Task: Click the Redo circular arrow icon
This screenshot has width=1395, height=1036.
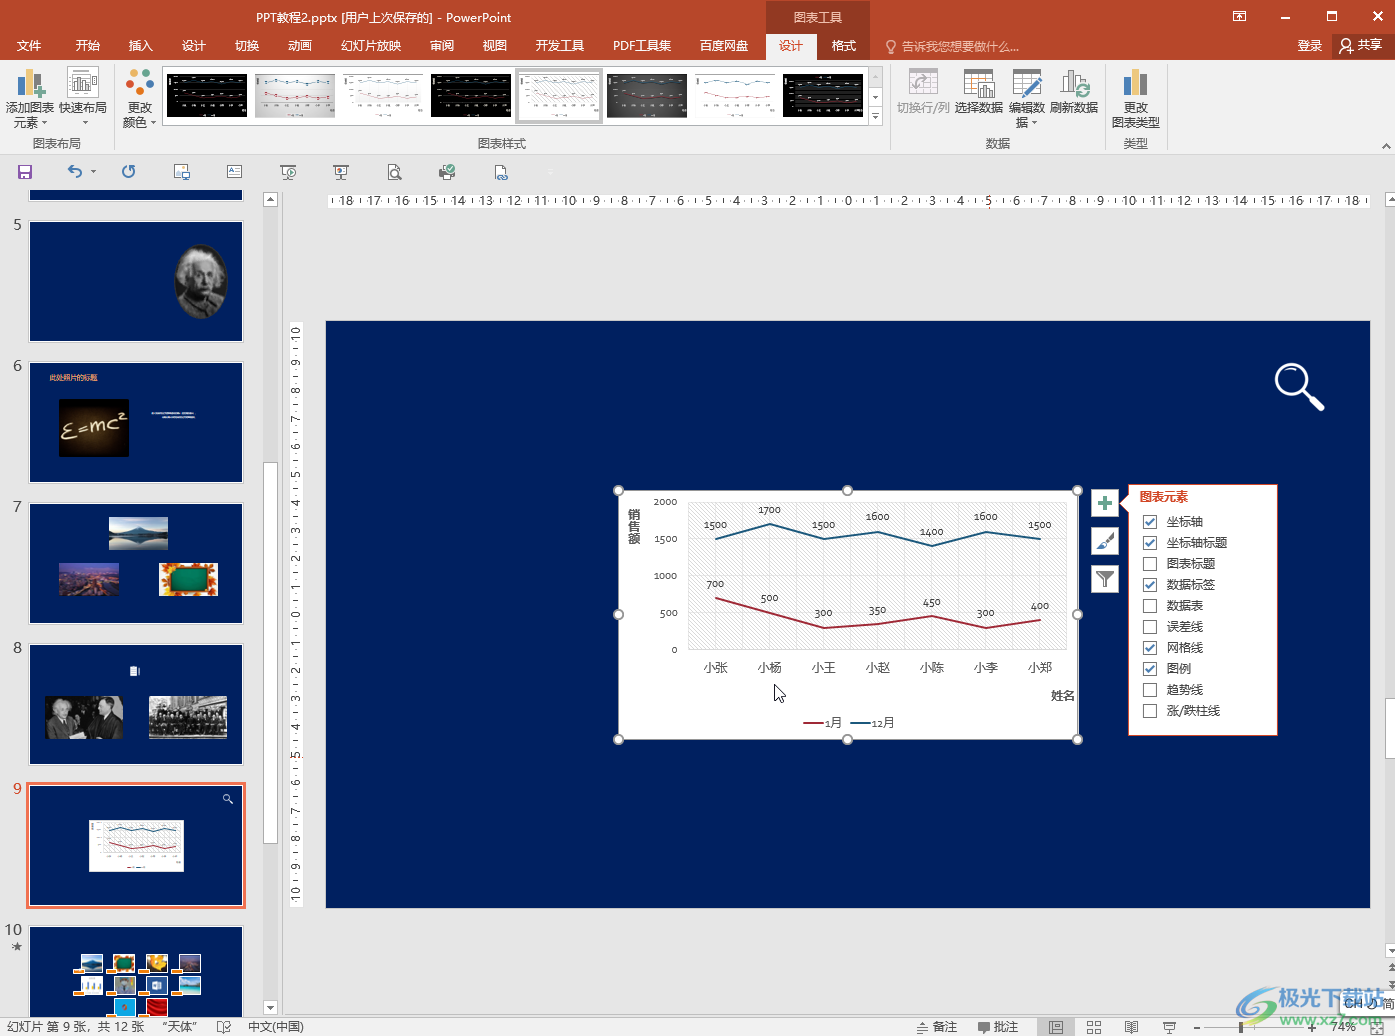Action: tap(128, 172)
